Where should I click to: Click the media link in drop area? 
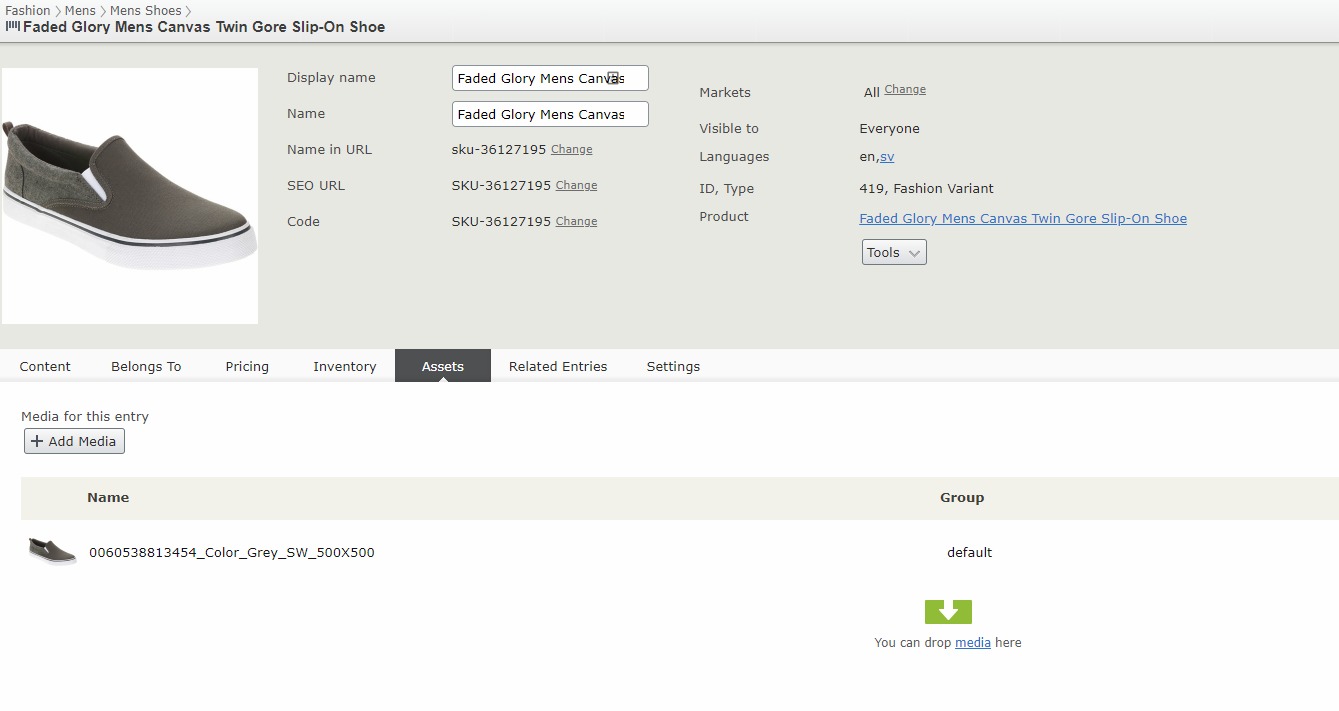972,643
